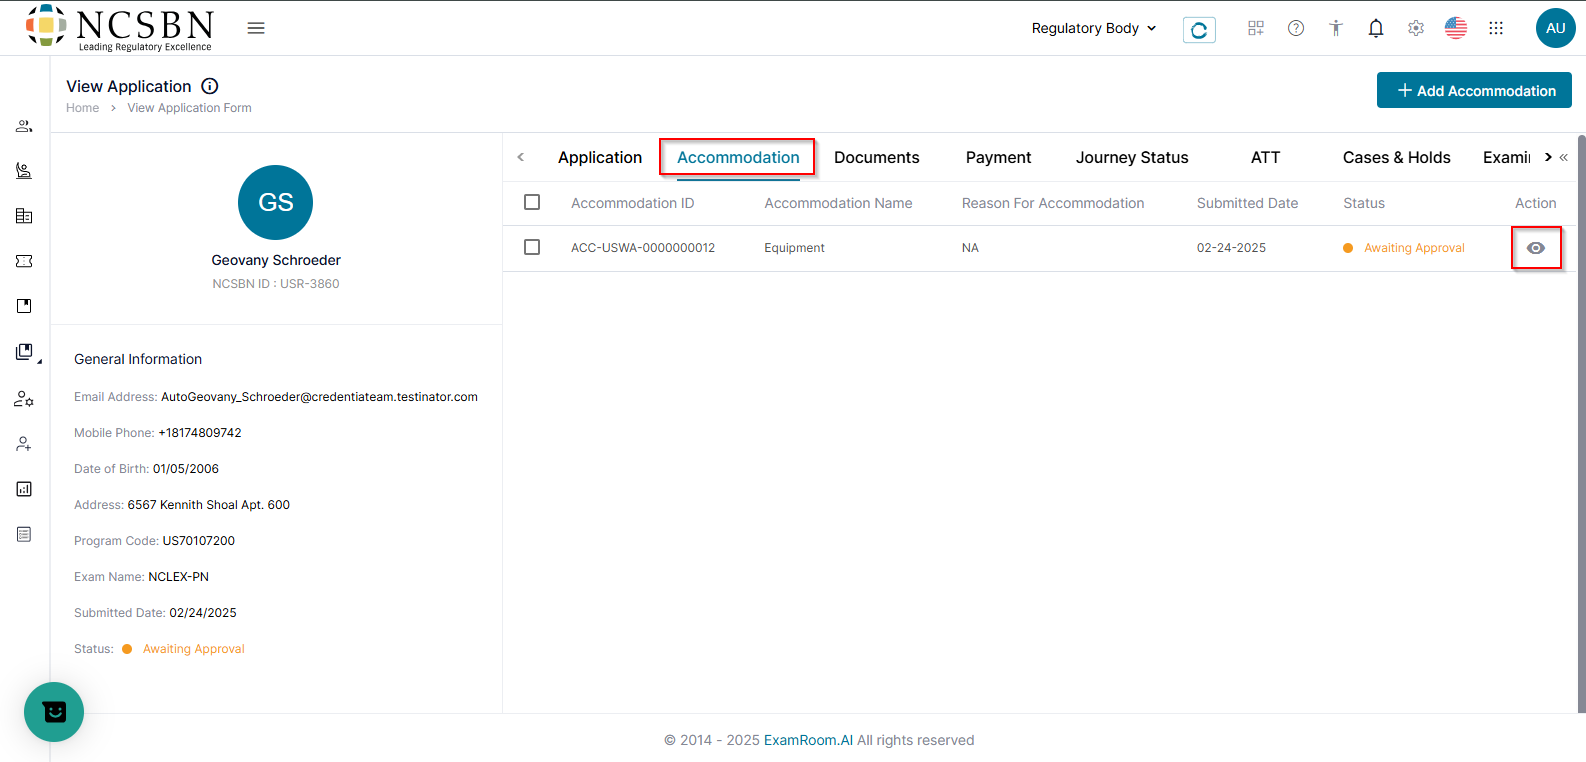The width and height of the screenshot is (1586, 762).
Task: Open the chatbot assistant icon
Action: (54, 712)
